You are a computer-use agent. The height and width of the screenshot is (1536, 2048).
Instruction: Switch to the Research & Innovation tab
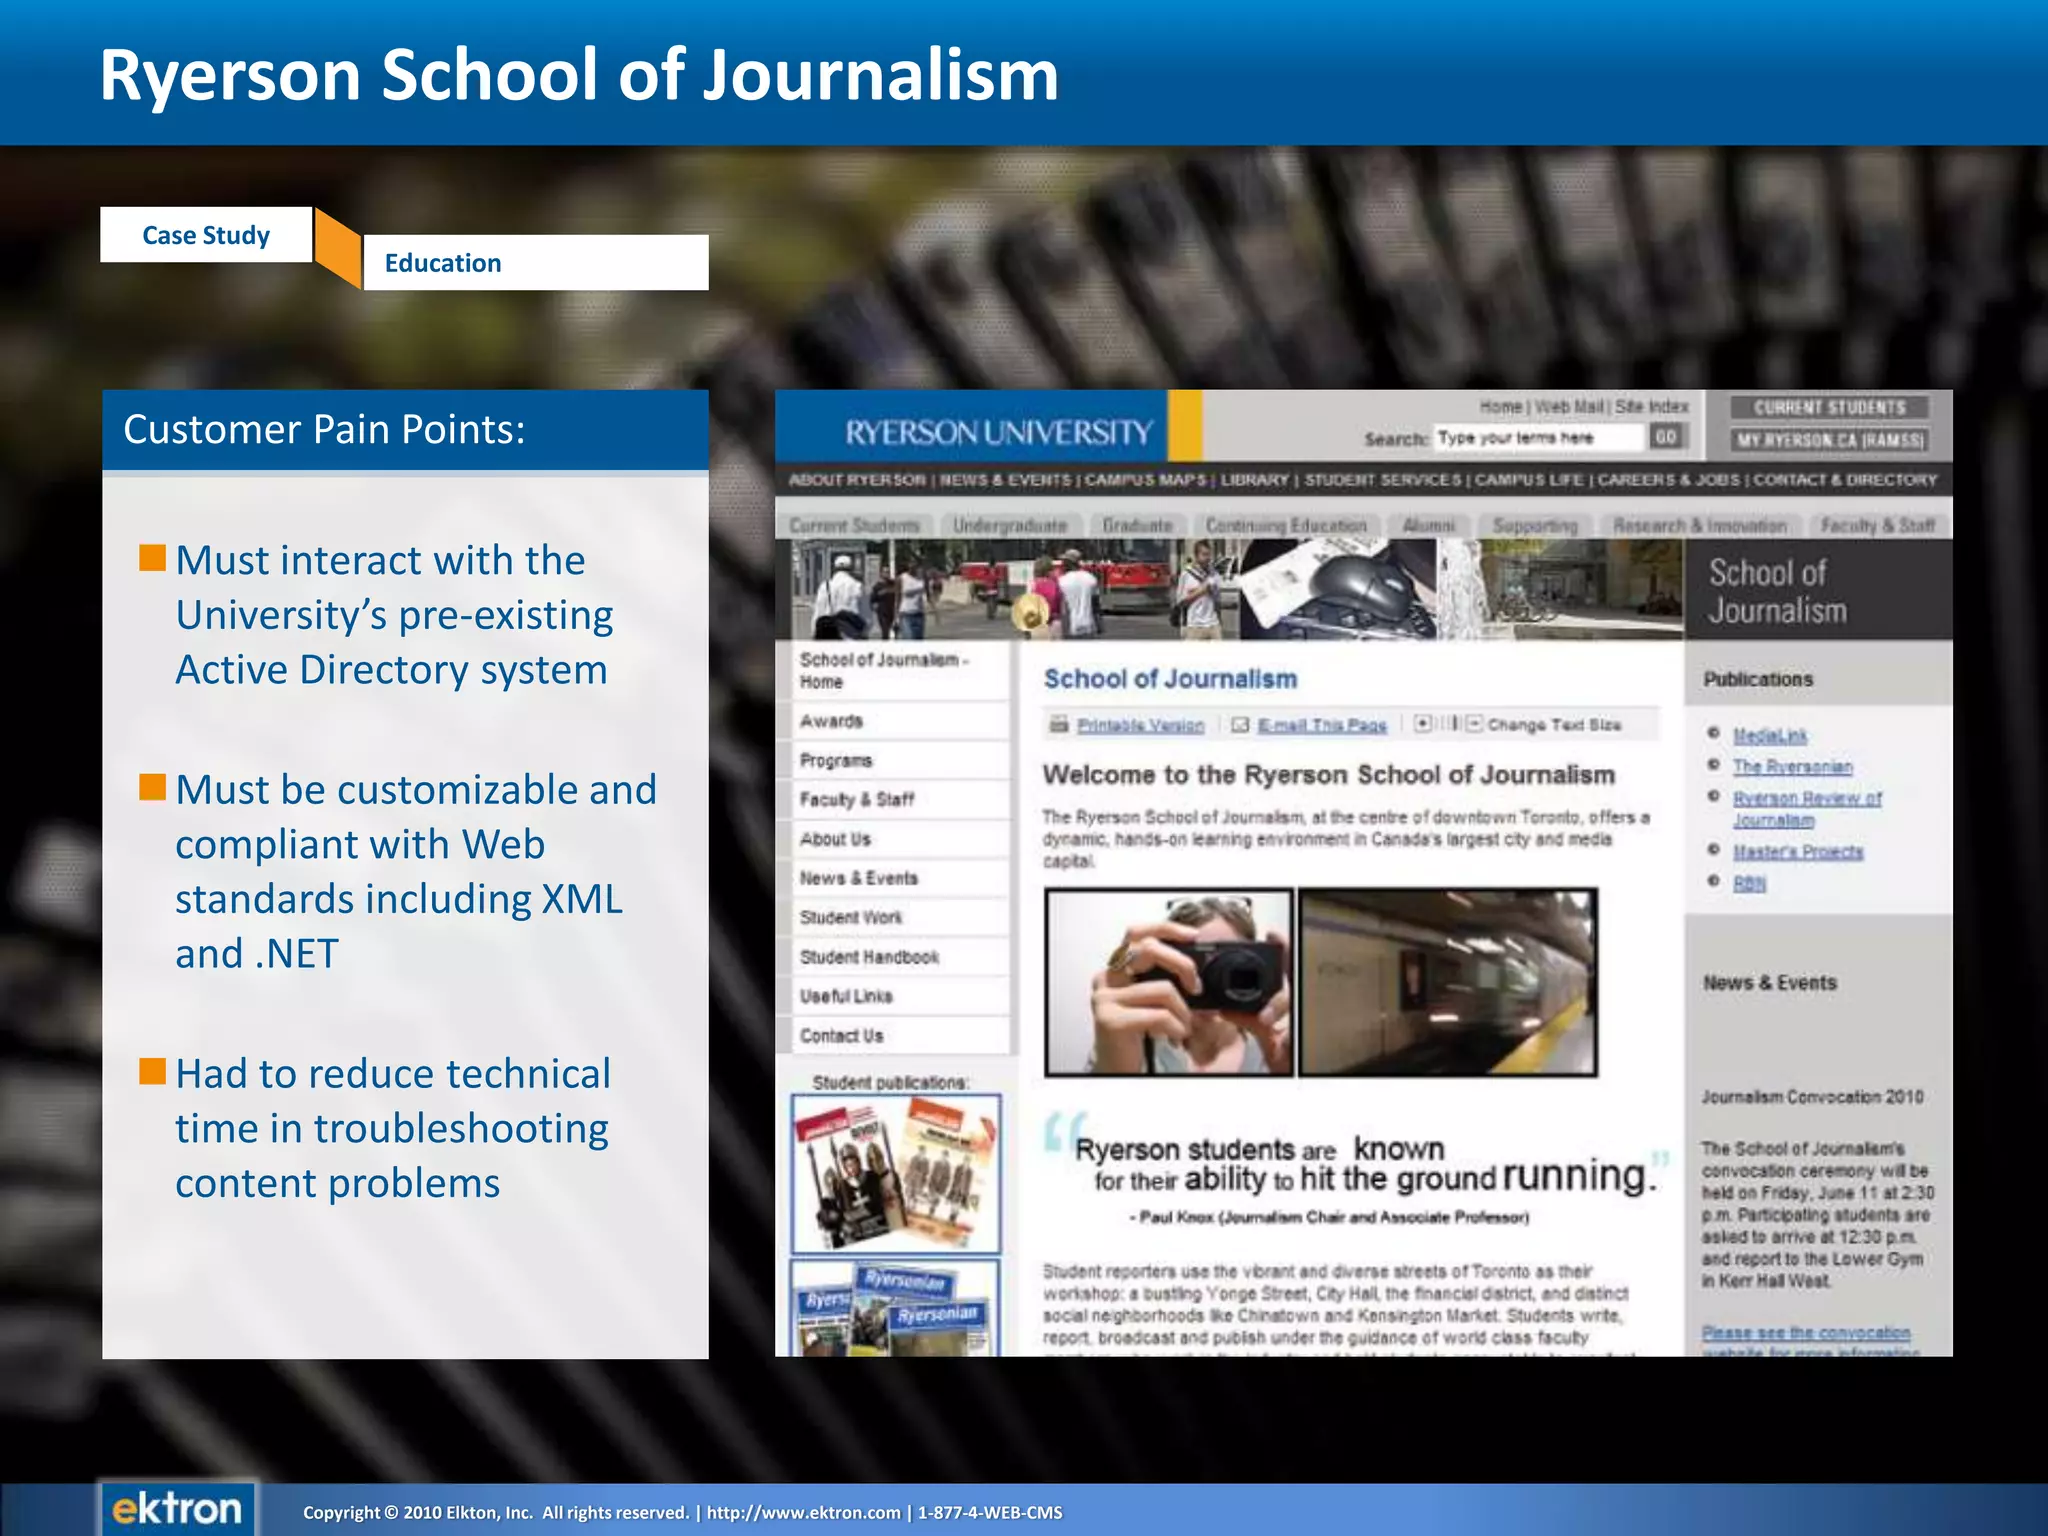coord(1700,525)
